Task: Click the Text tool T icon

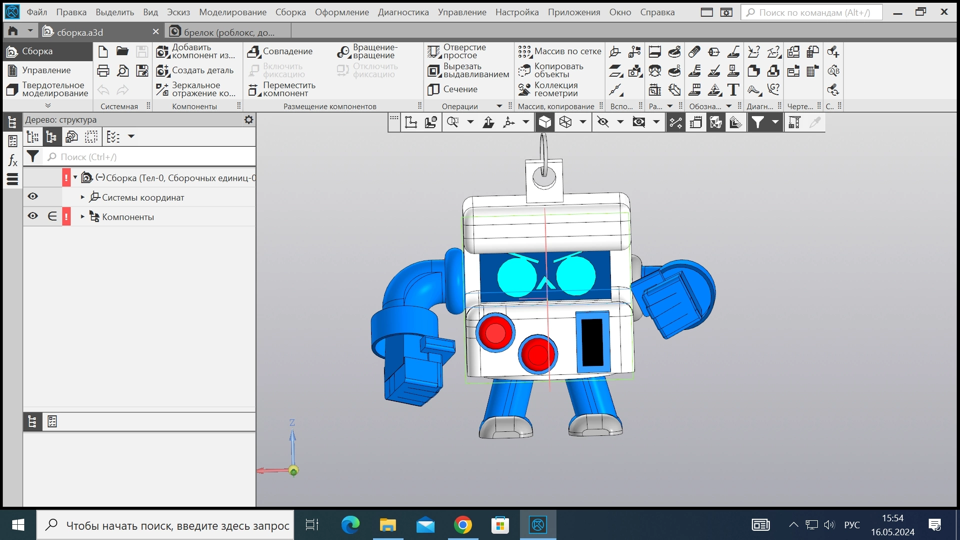Action: 733,90
